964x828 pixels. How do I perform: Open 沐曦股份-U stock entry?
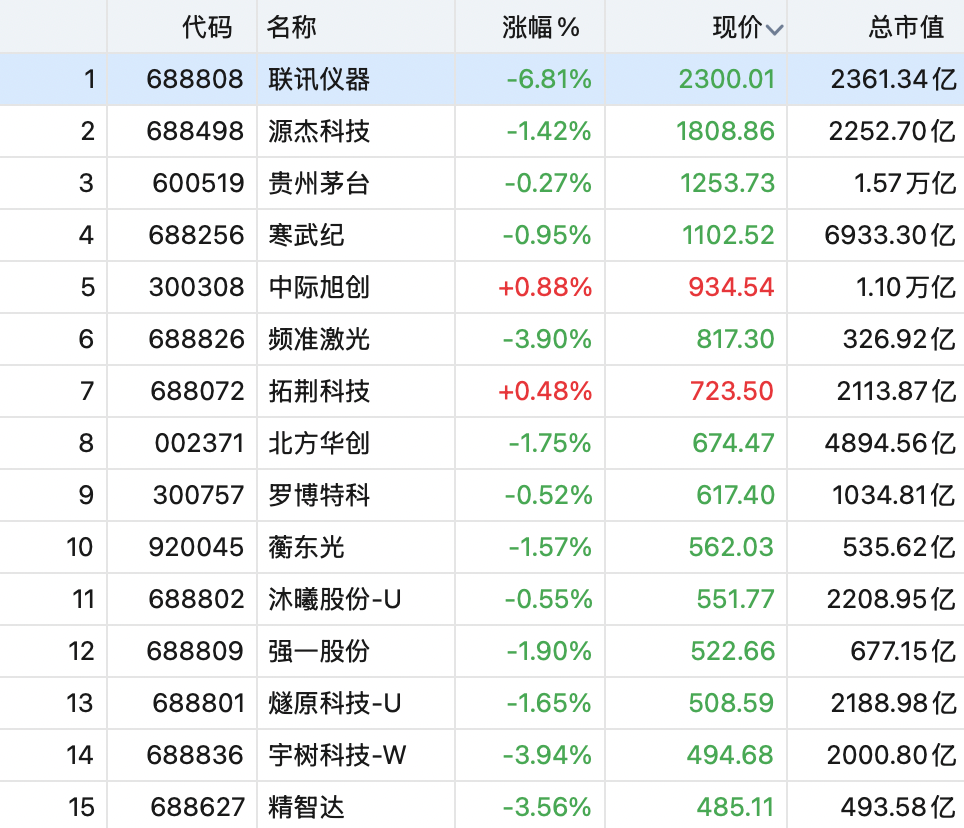(x=335, y=599)
